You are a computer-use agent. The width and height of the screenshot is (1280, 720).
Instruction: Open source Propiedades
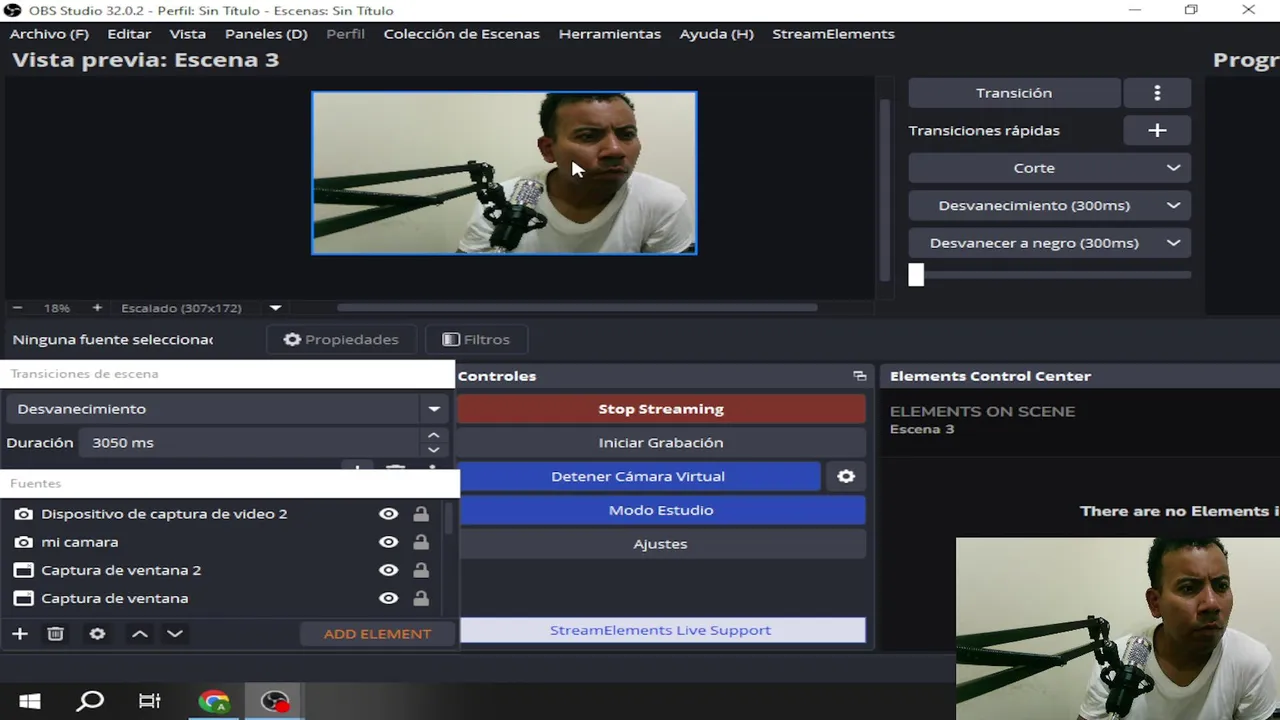(x=341, y=340)
